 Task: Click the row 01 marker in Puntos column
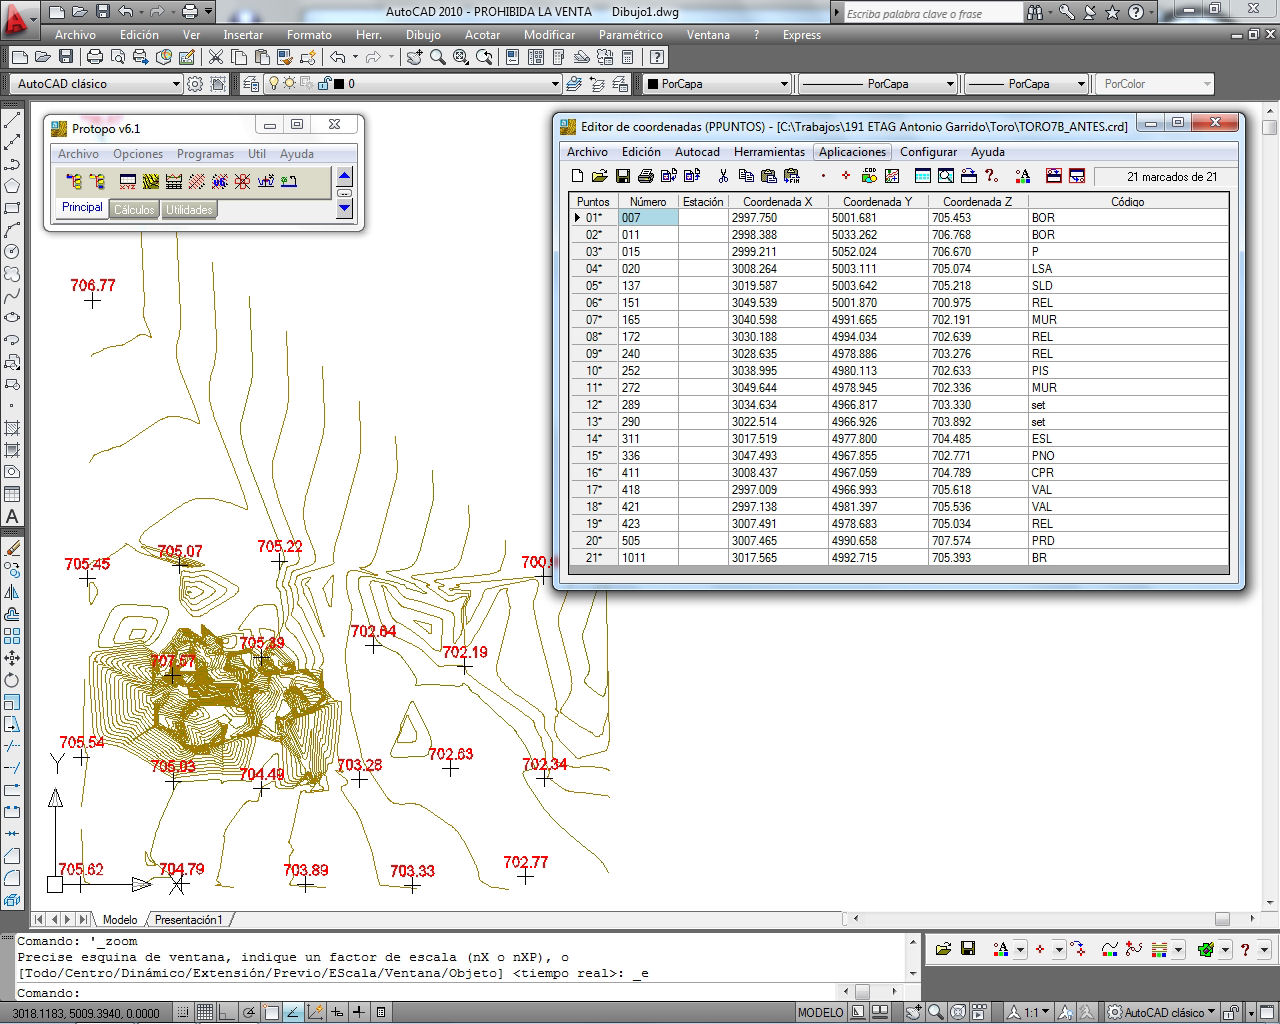click(594, 218)
